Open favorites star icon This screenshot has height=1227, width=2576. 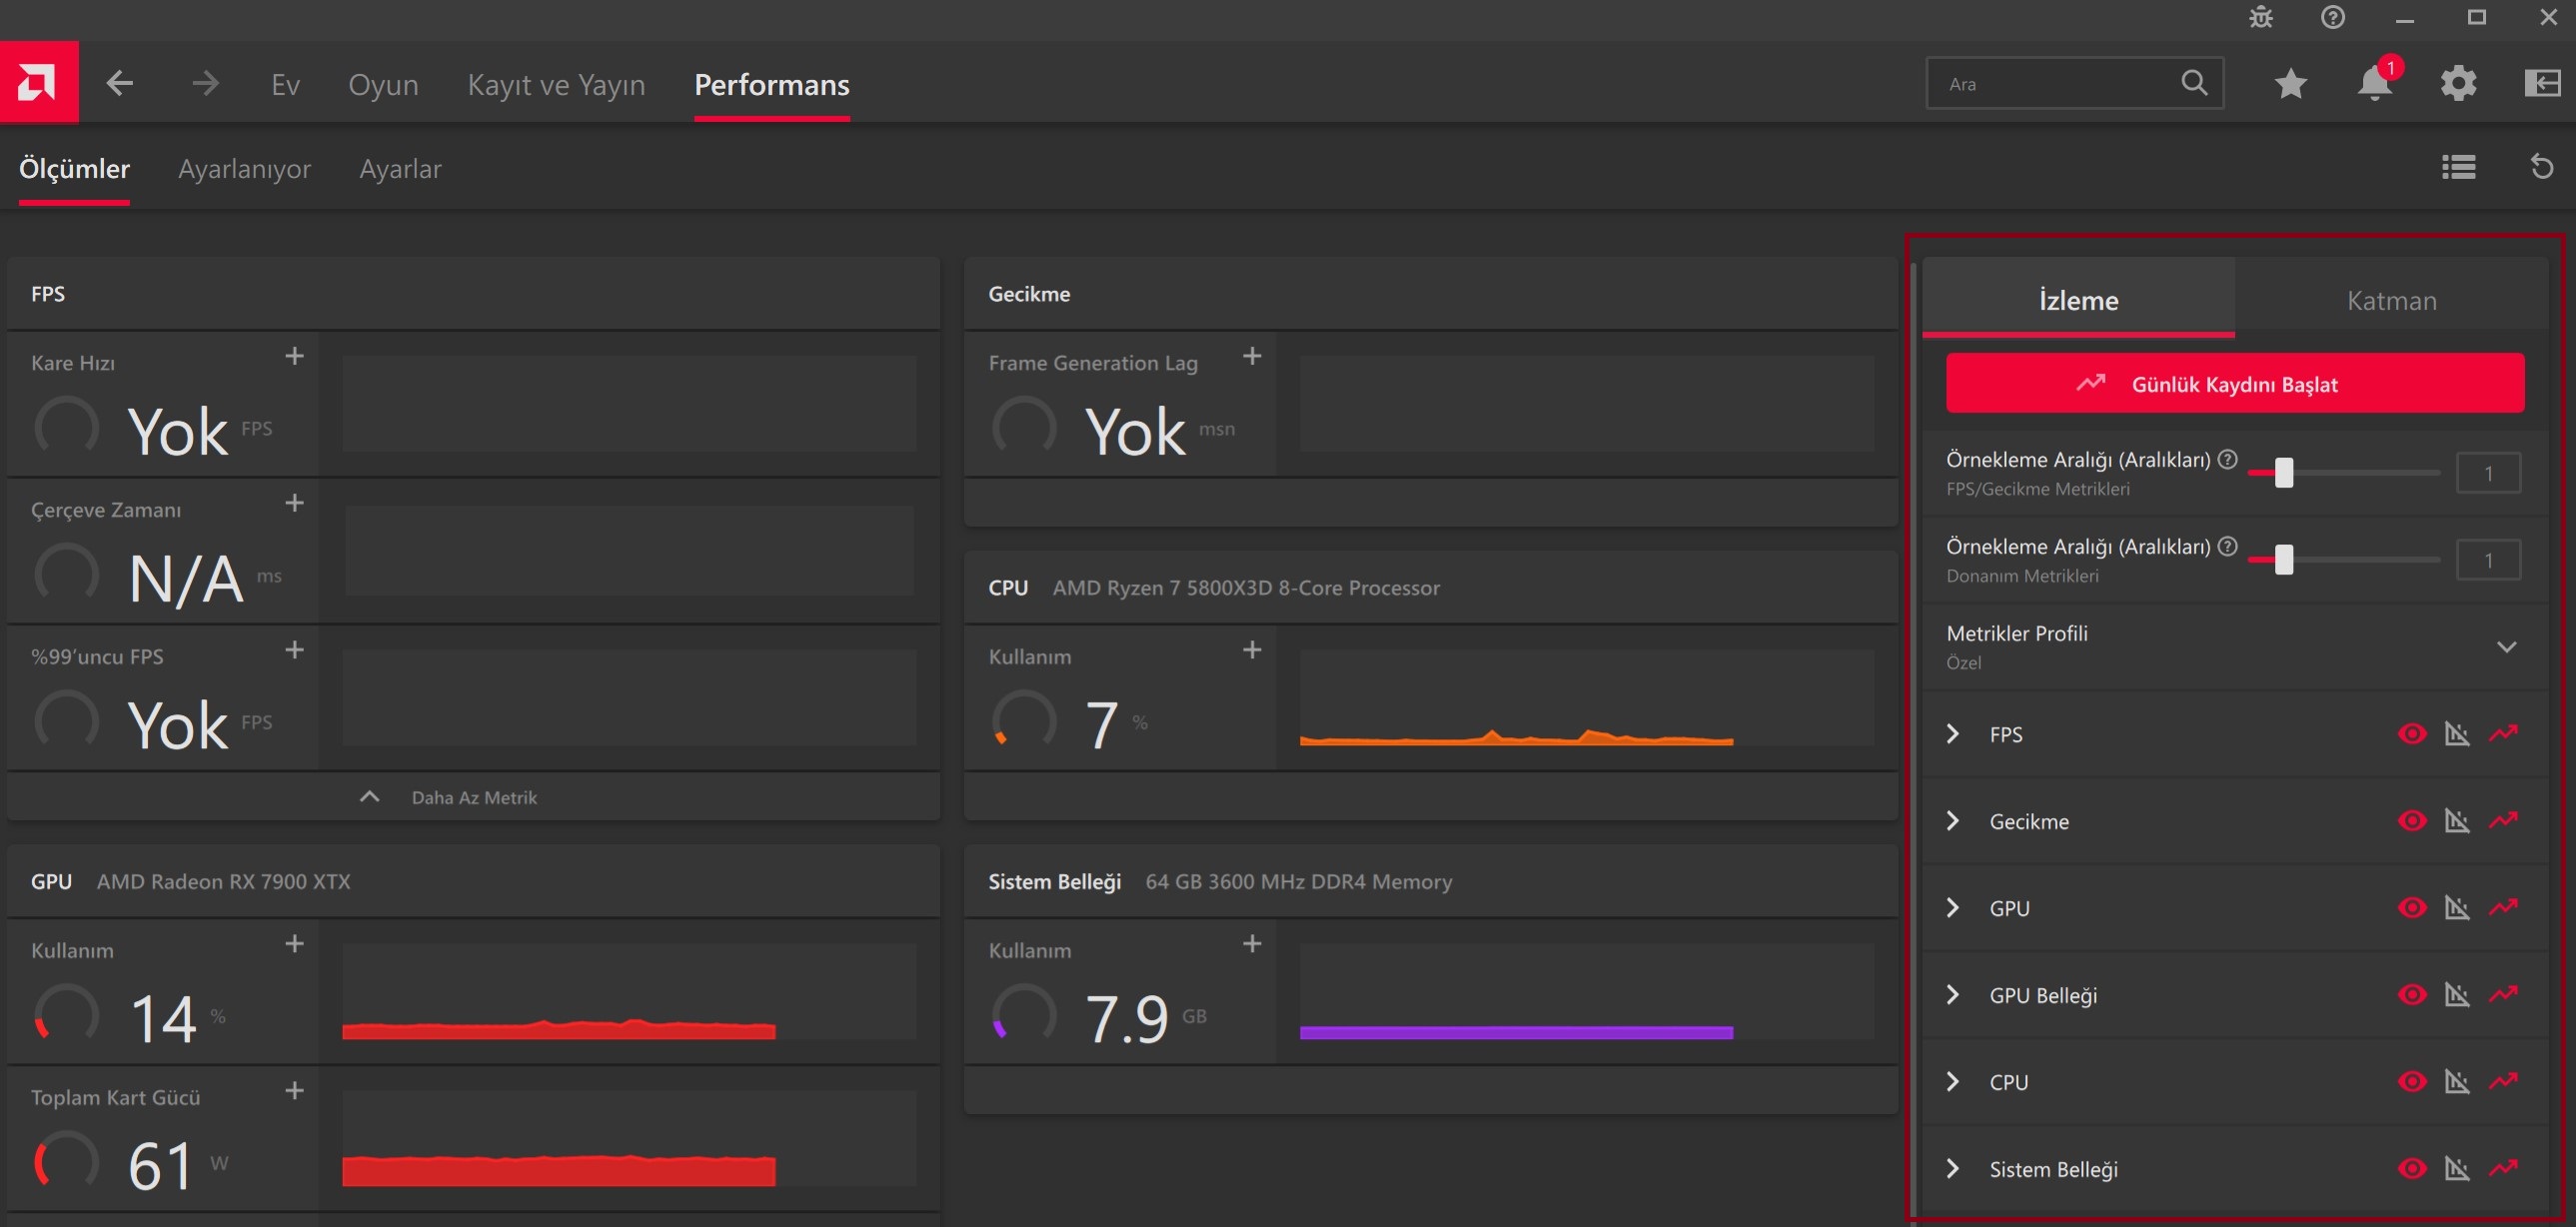point(2291,84)
